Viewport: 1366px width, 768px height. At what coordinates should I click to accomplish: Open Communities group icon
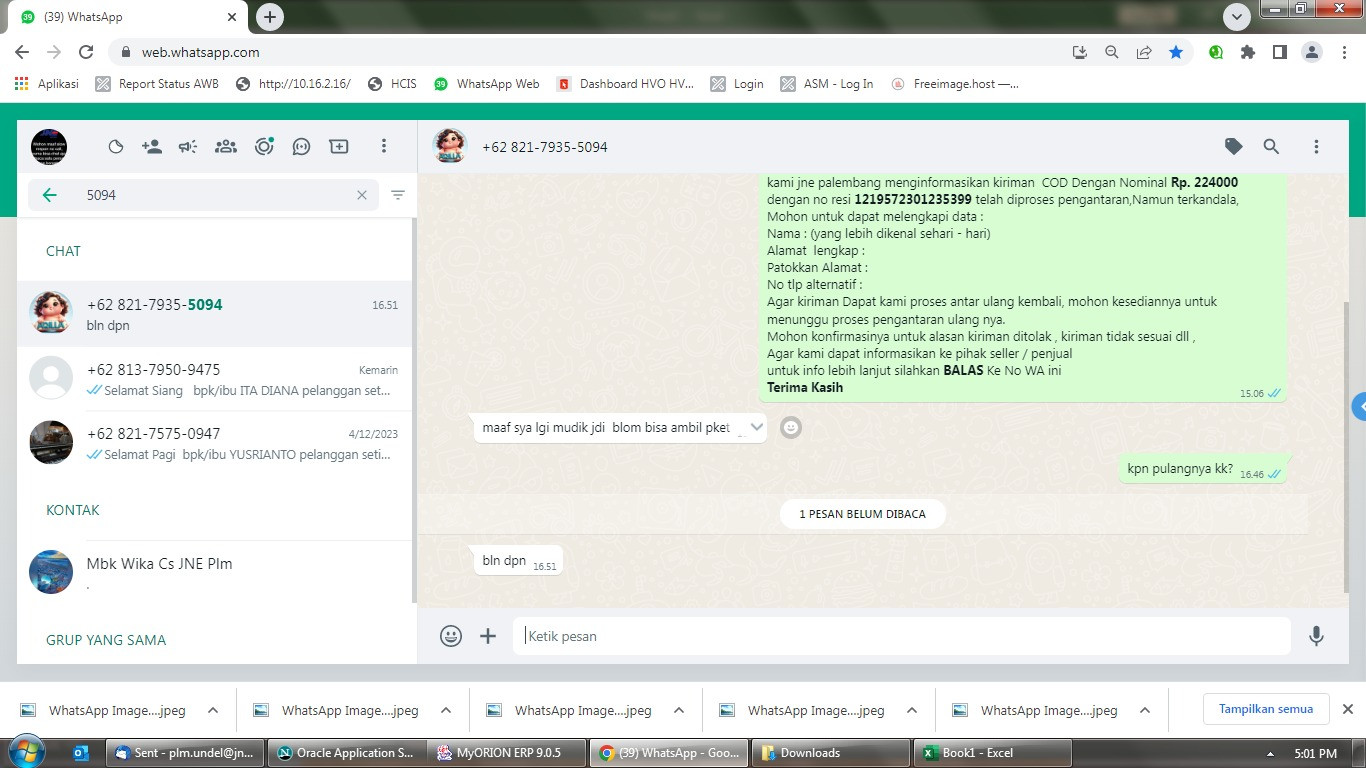click(x=226, y=147)
